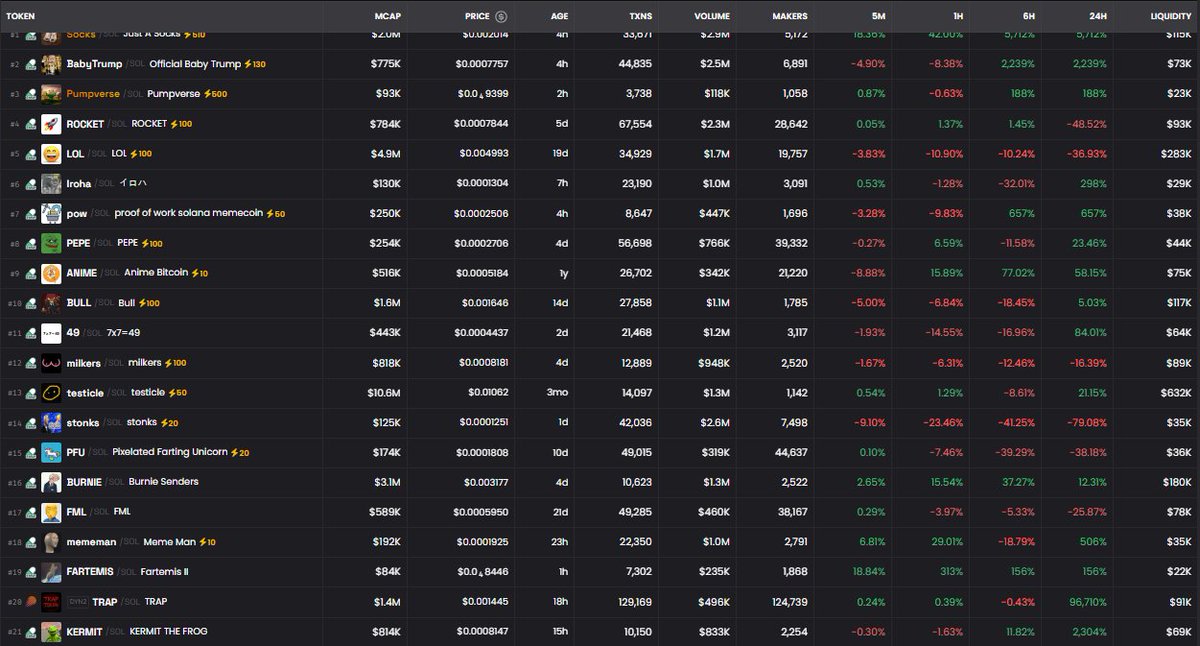Viewport: 1200px width, 646px height.
Task: Click the $0.004993 LOL price
Action: 484,154
